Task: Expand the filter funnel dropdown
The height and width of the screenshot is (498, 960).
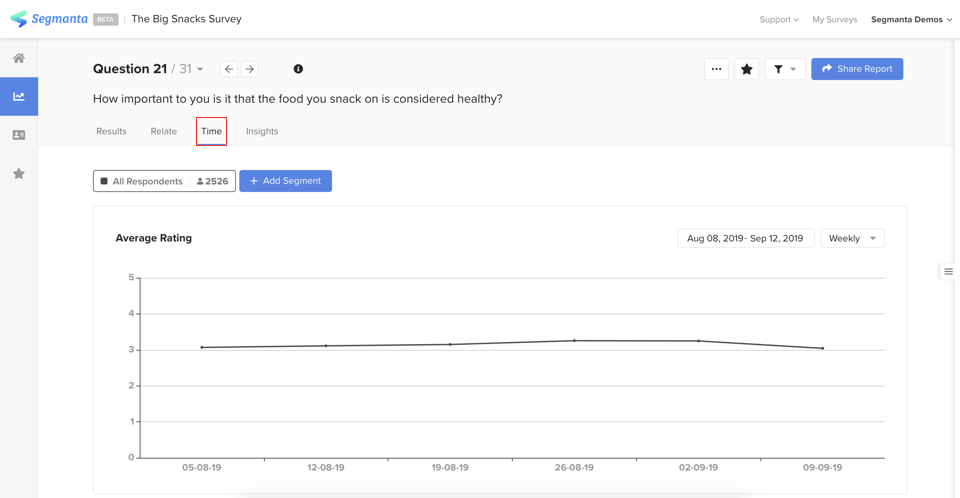Action: pyautogui.click(x=785, y=69)
